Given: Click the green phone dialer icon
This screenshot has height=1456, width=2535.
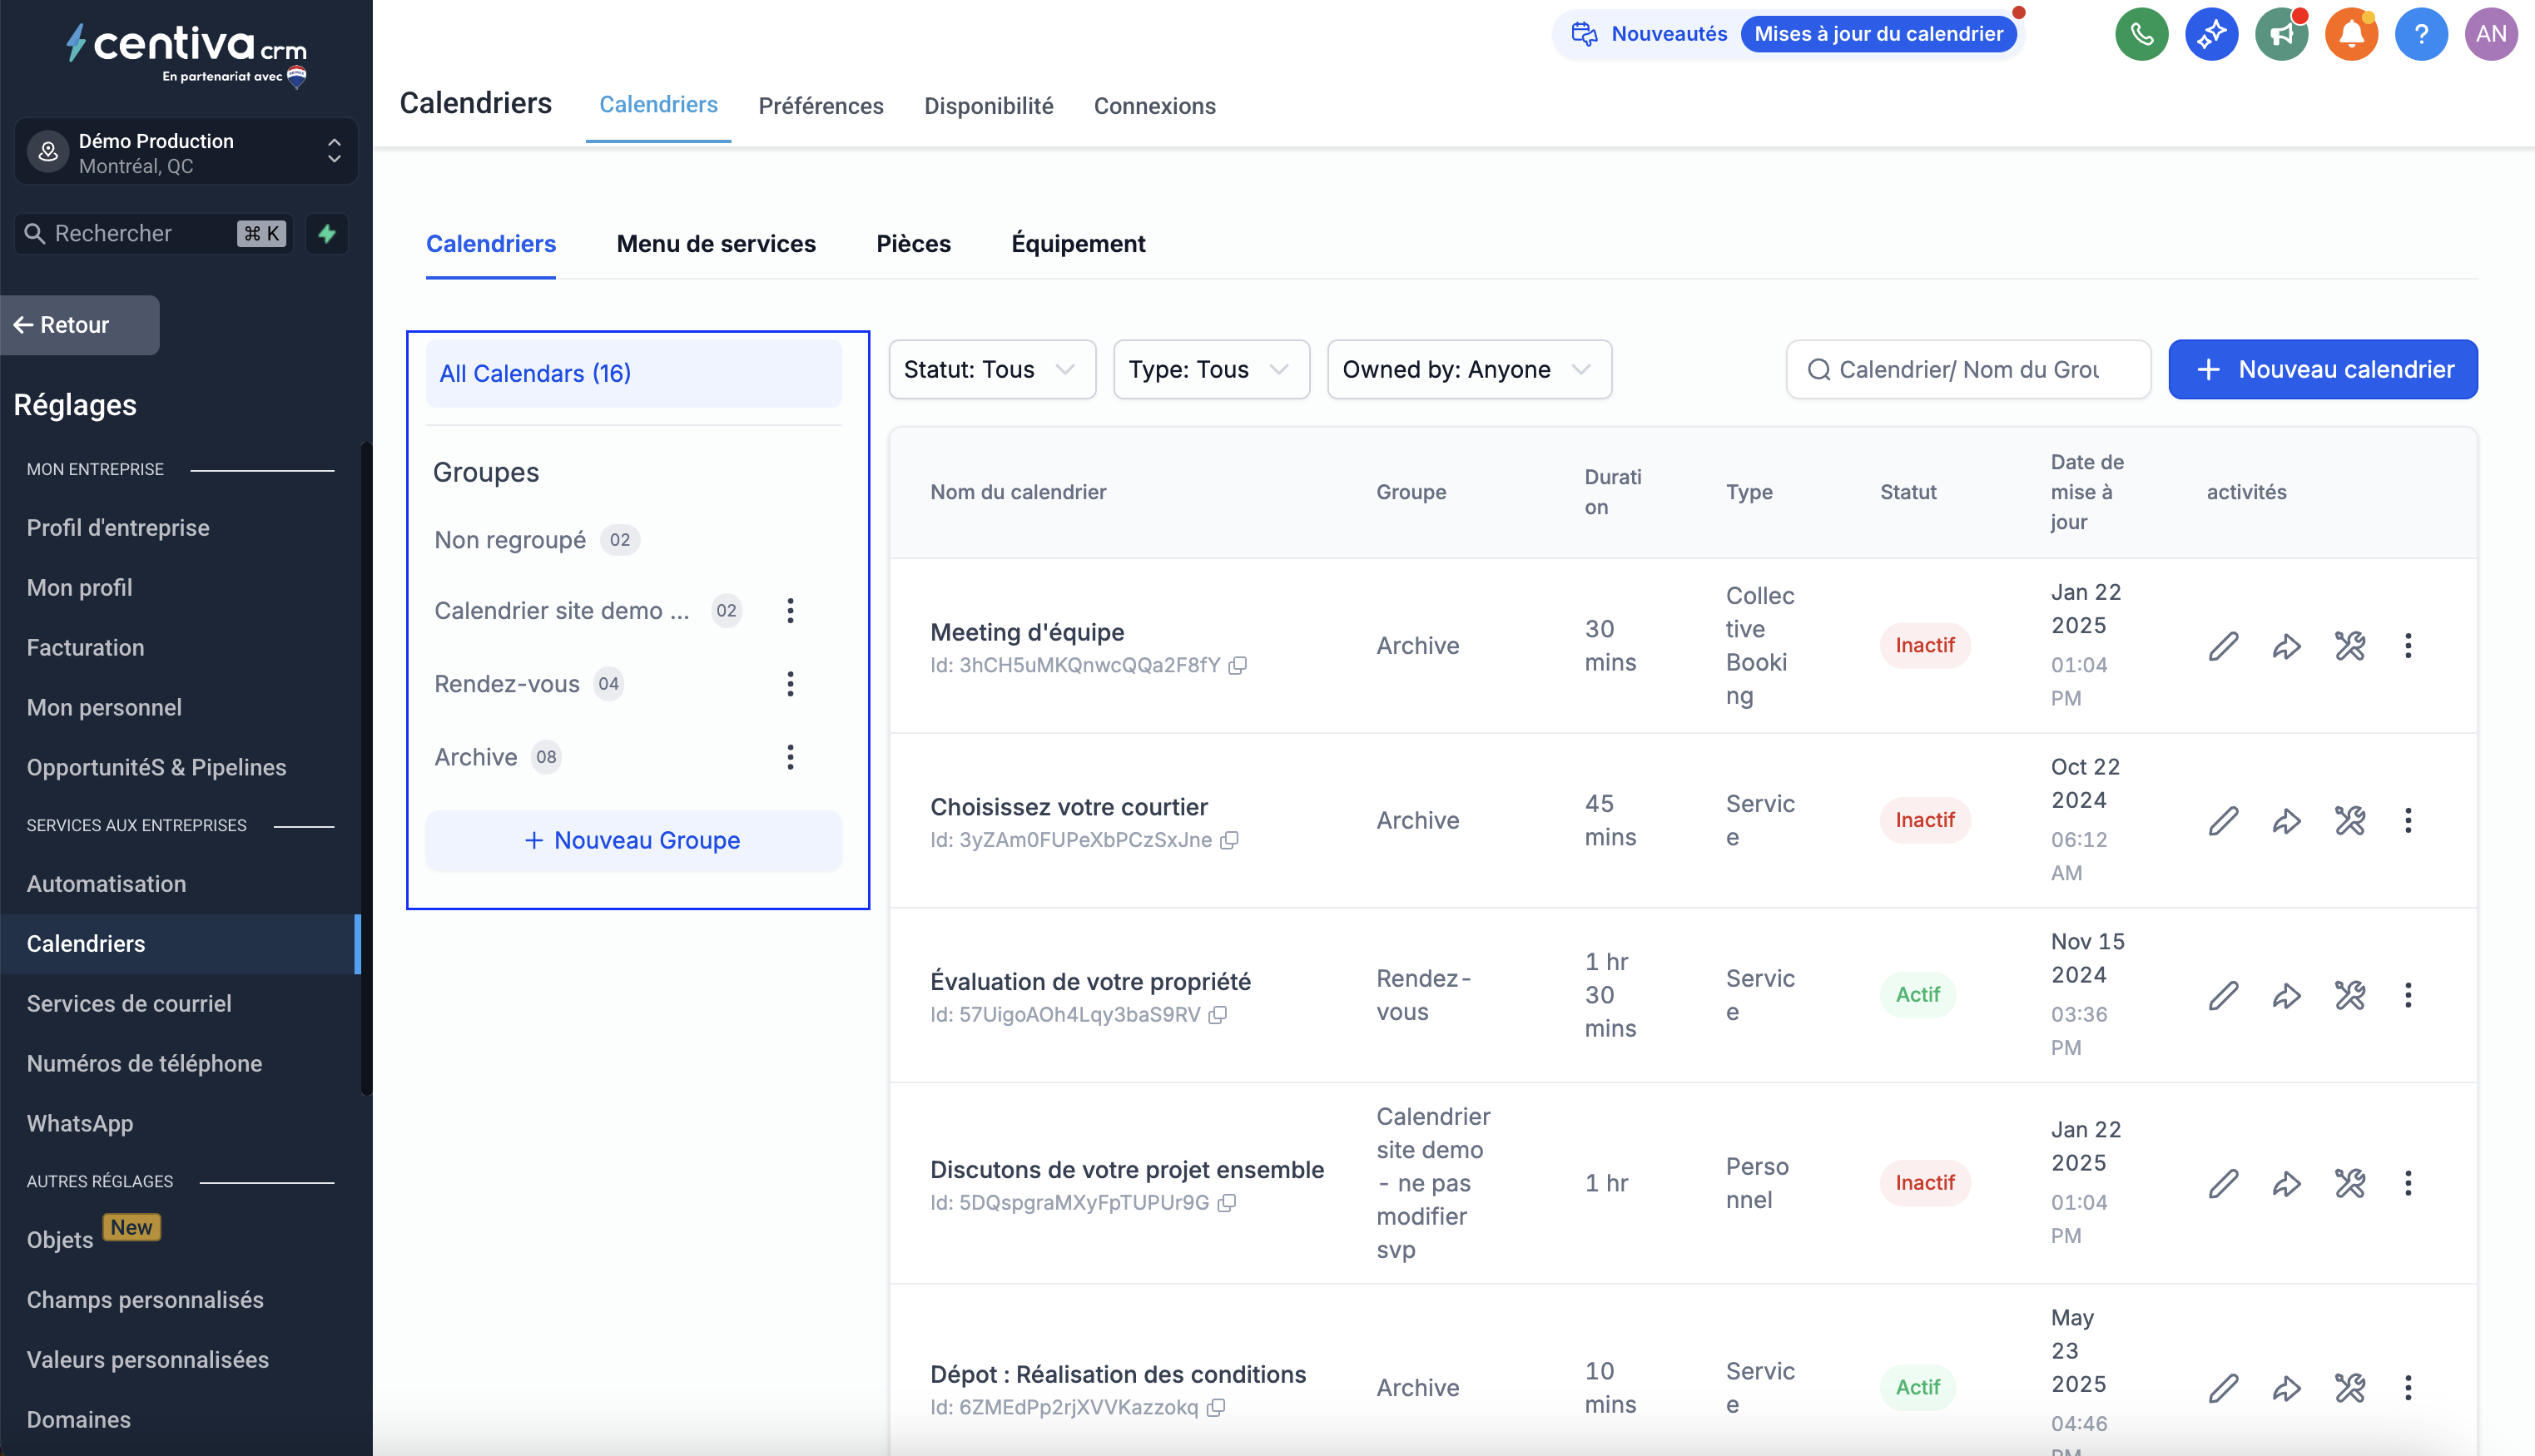Looking at the screenshot, I should [2141, 34].
